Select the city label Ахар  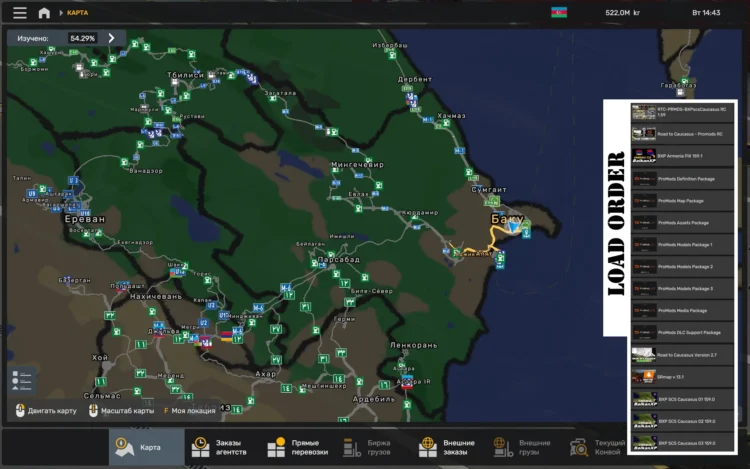tap(265, 374)
